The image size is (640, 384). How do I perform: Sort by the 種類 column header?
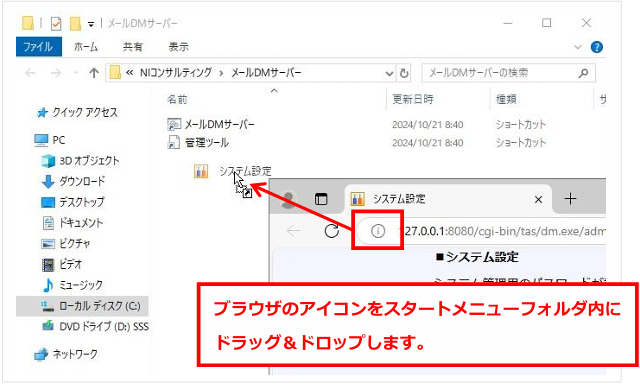coord(506,99)
